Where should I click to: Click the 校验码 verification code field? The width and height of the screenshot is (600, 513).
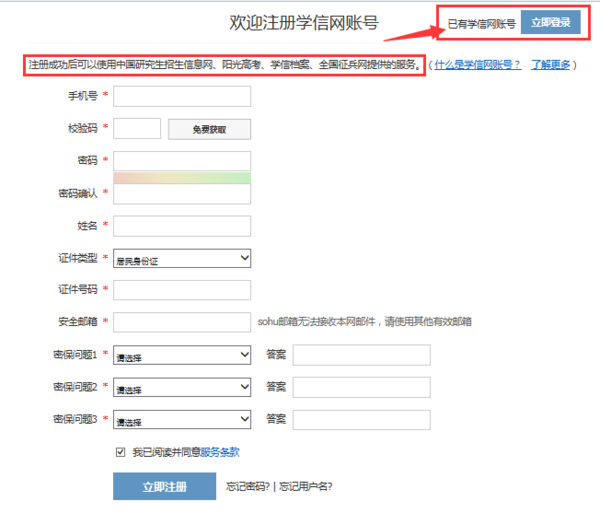138,128
